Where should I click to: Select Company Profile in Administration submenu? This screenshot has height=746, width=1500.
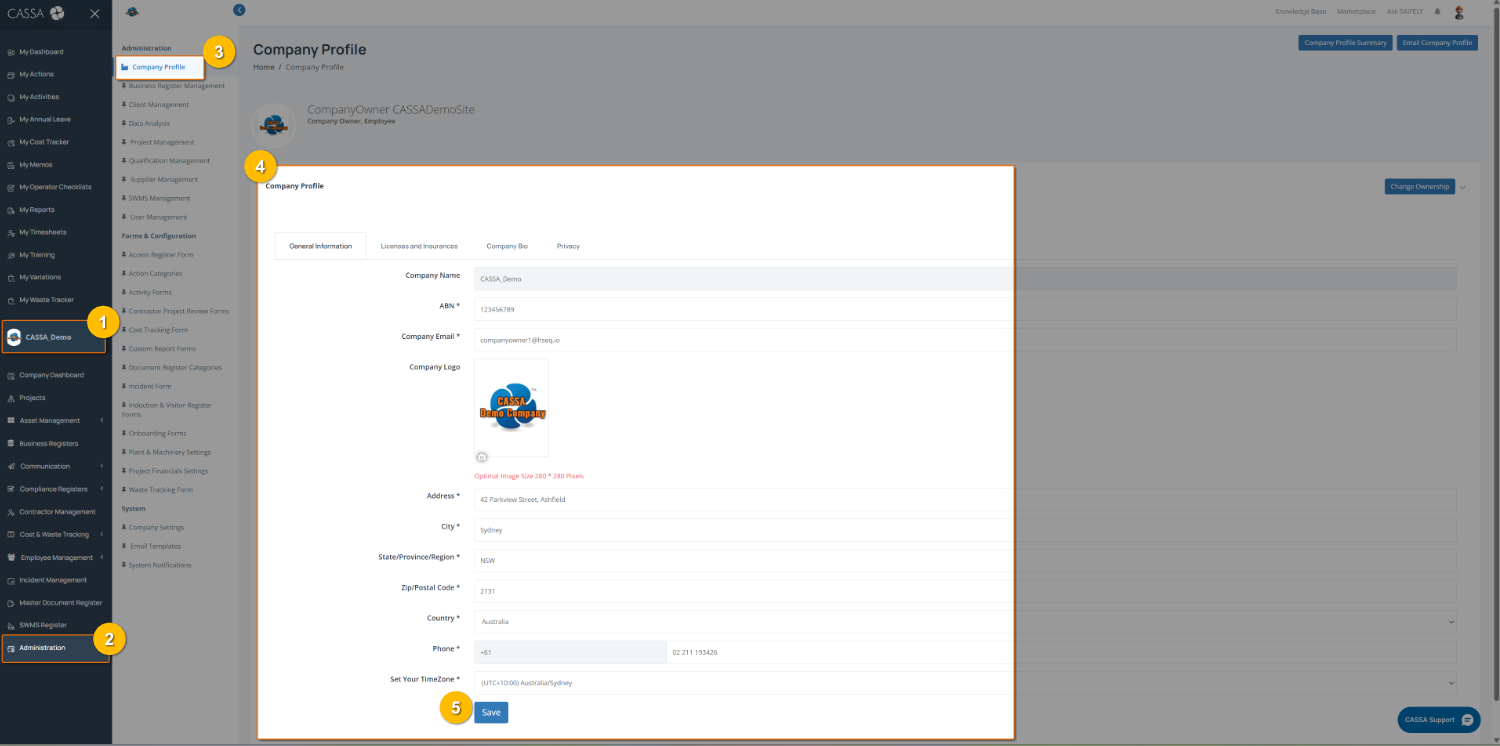tap(159, 67)
